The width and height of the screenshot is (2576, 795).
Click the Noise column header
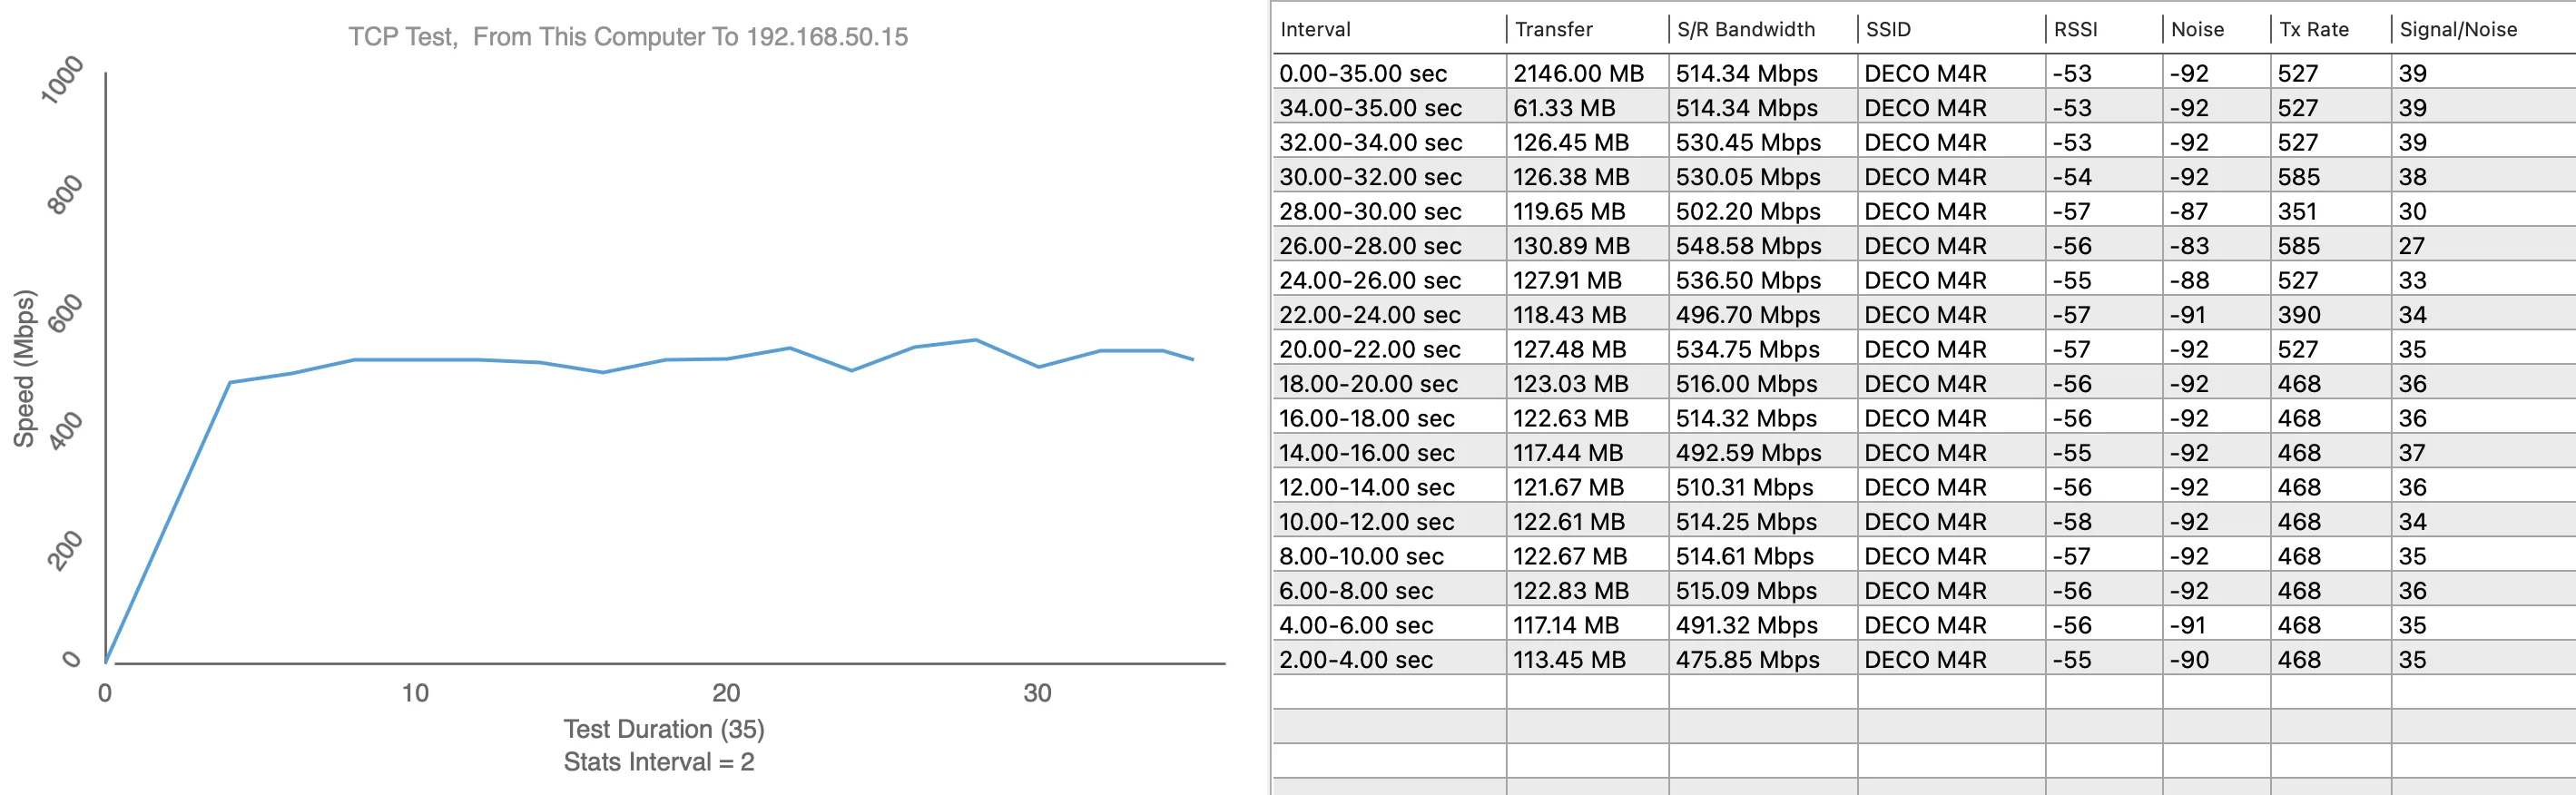click(x=2197, y=30)
